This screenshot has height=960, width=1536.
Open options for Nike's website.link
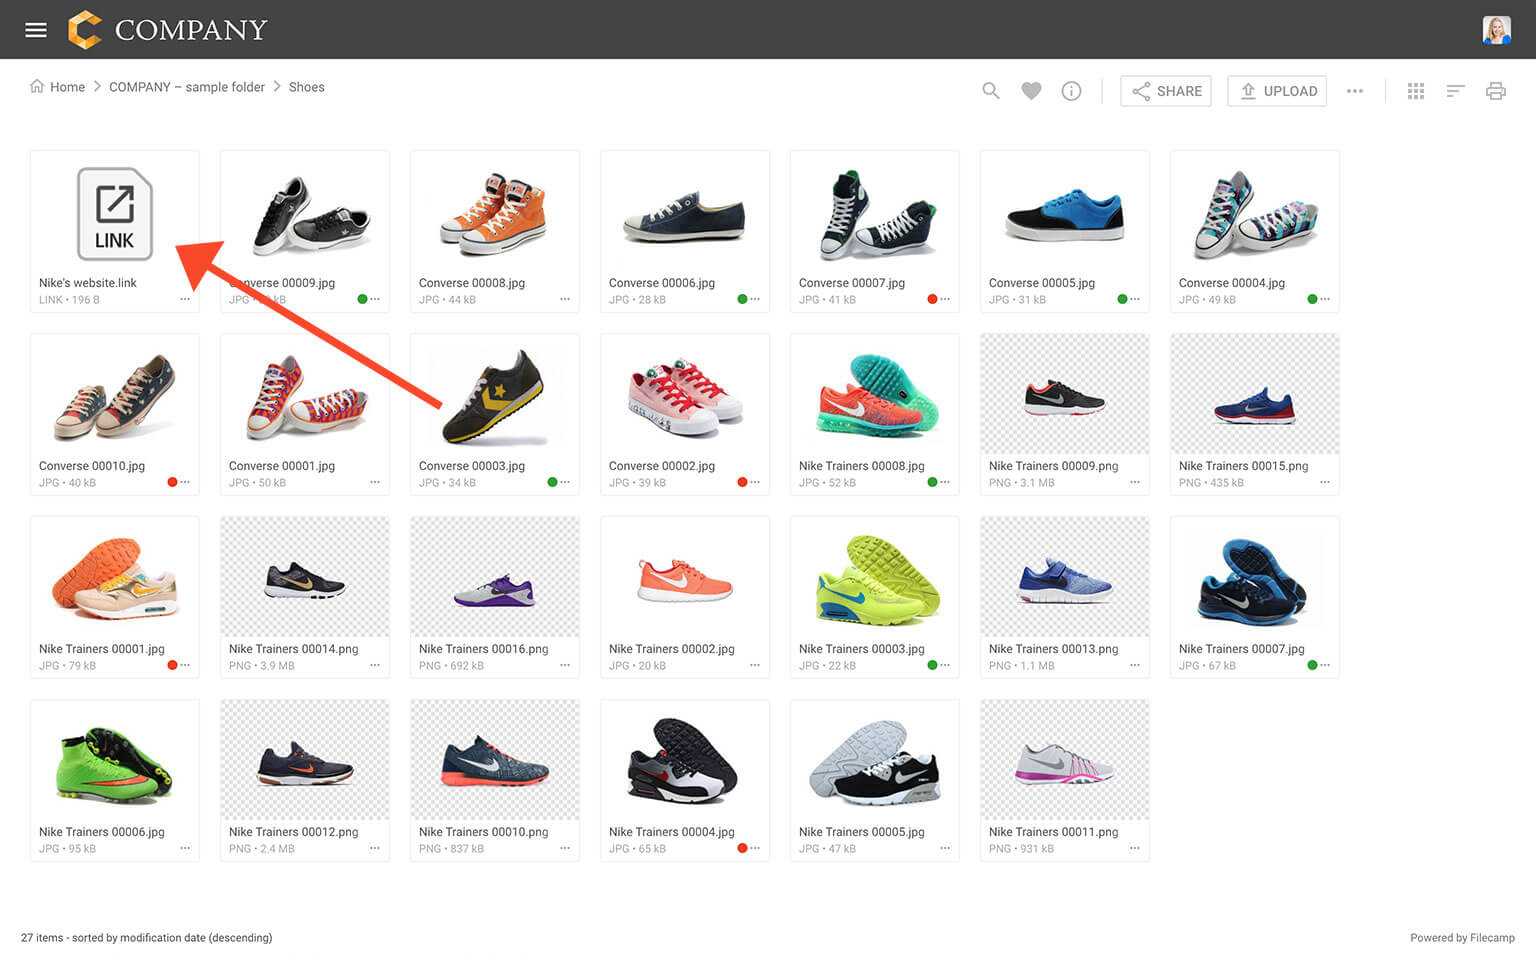click(x=185, y=299)
